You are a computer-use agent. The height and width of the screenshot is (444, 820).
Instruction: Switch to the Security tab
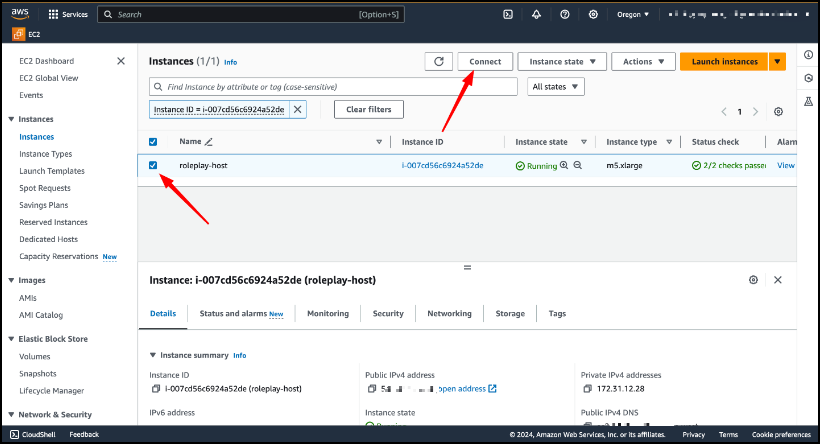pyautogui.click(x=388, y=313)
